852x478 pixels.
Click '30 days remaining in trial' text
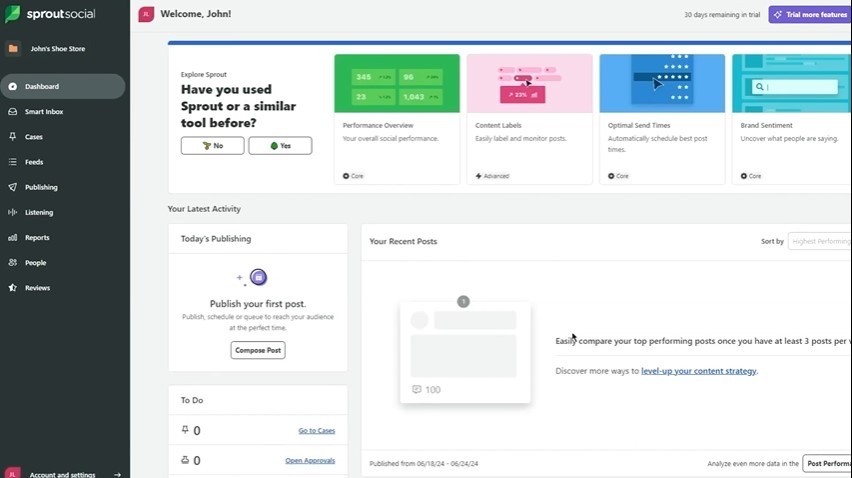coord(722,15)
